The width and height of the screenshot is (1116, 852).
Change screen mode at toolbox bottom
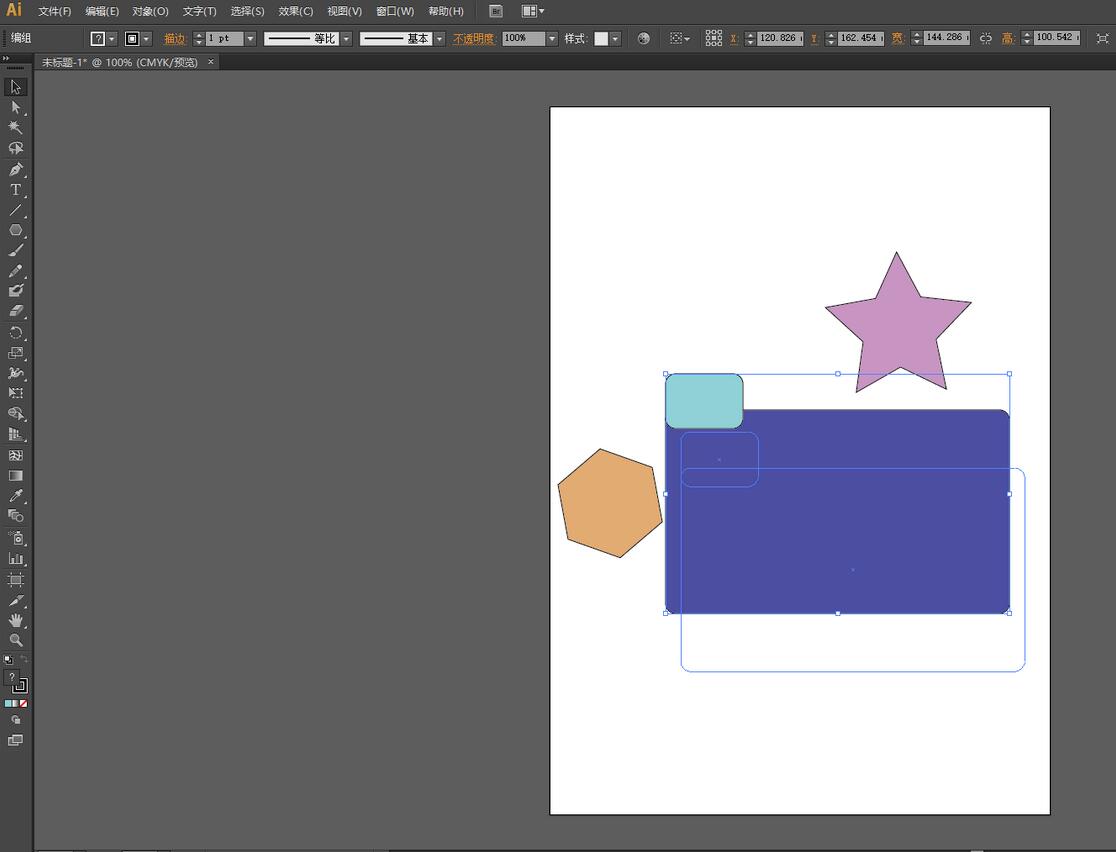pyautogui.click(x=16, y=740)
